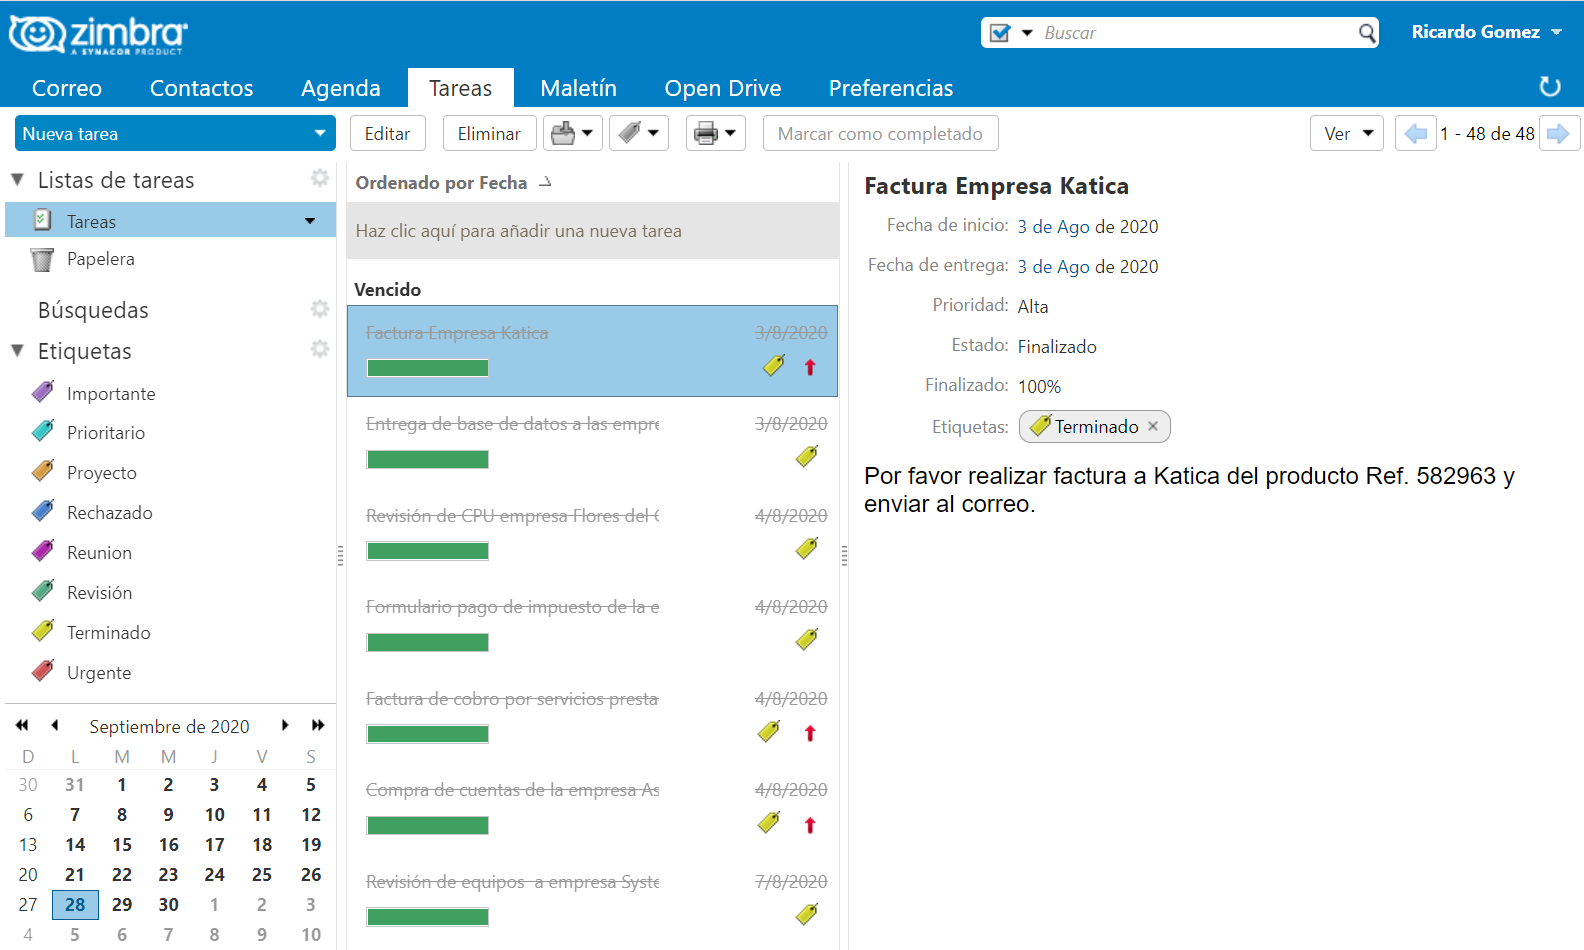Image resolution: width=1584 pixels, height=950 pixels.
Task: Click the green progress bar of Factura Empresa Katica
Action: click(x=427, y=368)
